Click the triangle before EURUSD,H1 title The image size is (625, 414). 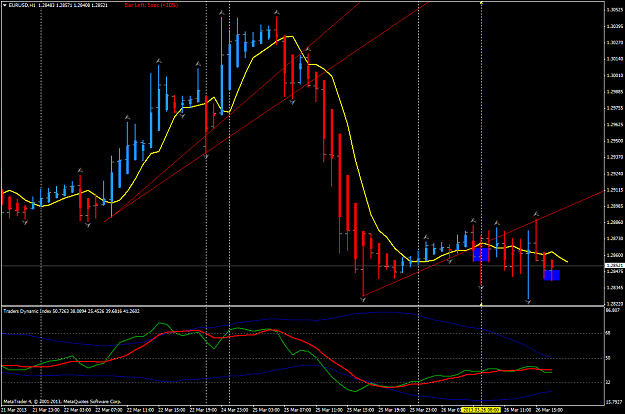pyautogui.click(x=5, y=6)
